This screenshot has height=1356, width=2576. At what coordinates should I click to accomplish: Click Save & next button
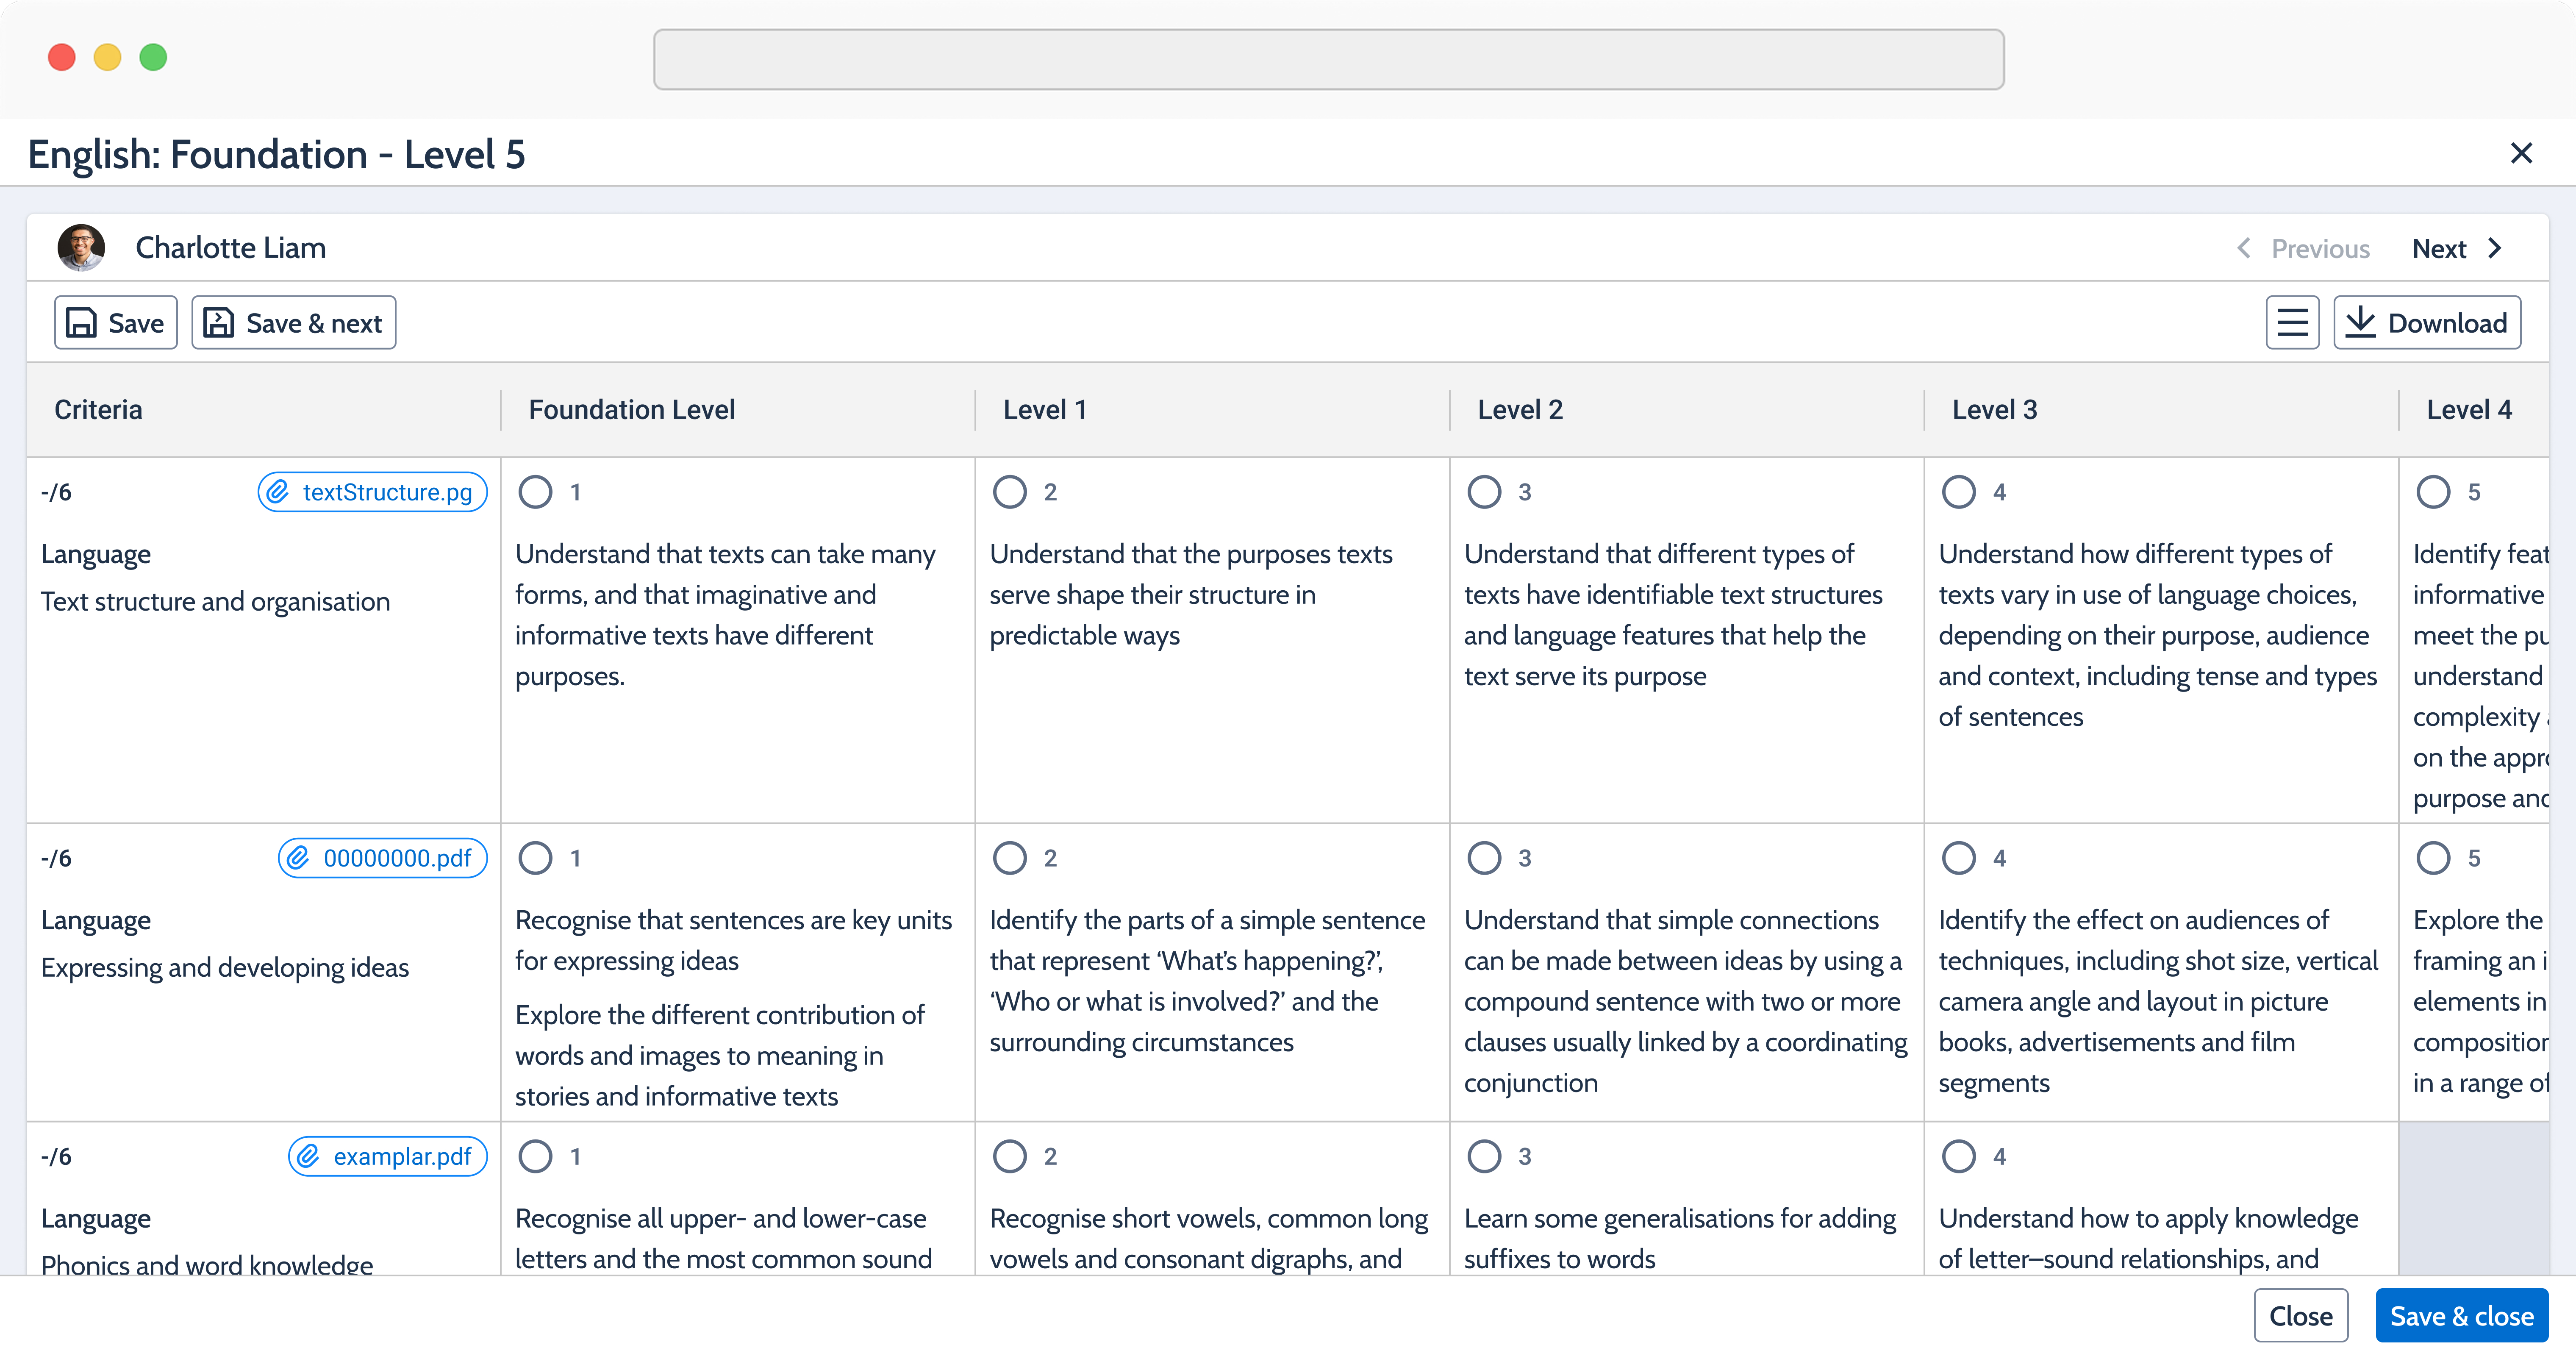pos(293,323)
